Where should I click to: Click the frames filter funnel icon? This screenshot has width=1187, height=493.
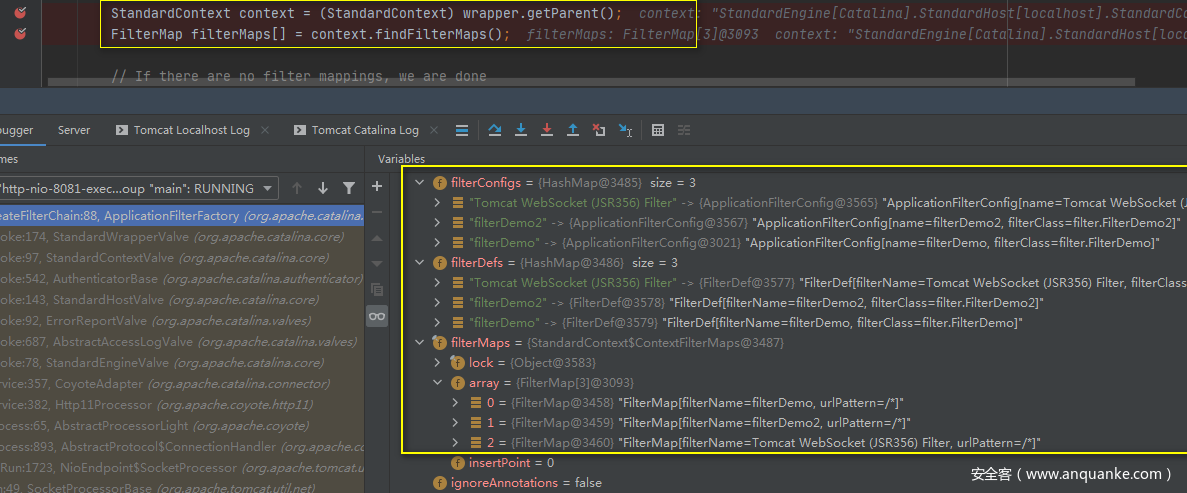tap(349, 188)
